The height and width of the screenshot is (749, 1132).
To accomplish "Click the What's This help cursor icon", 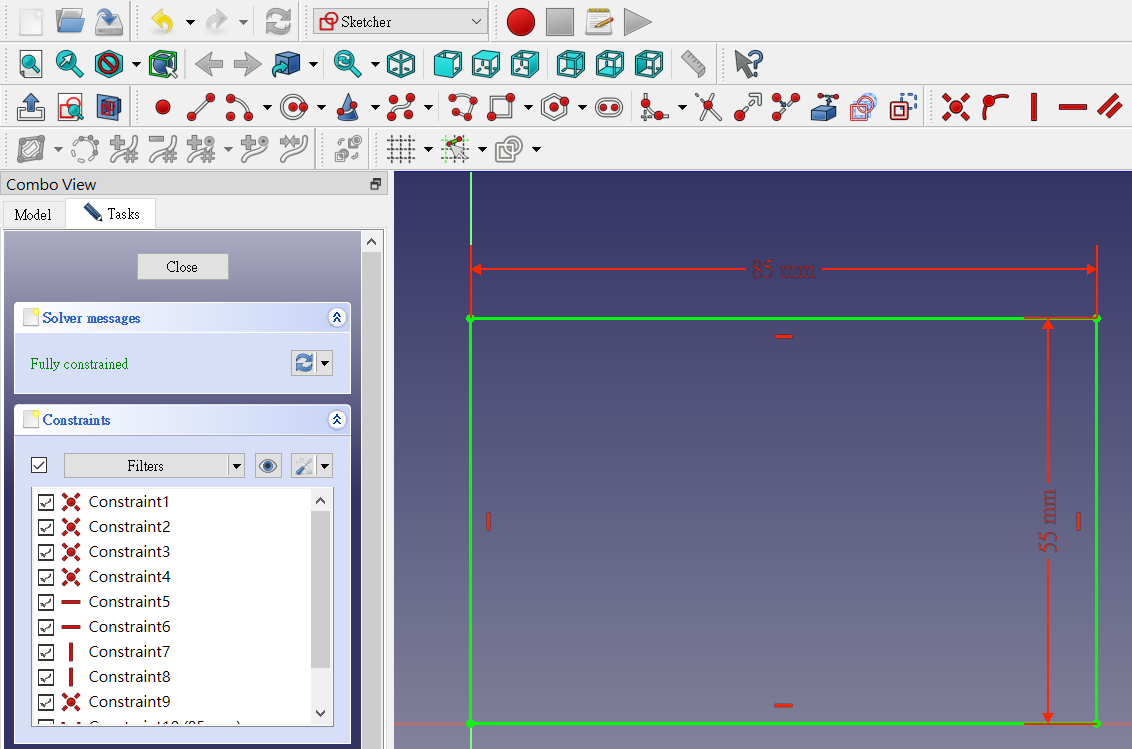I will coord(749,64).
